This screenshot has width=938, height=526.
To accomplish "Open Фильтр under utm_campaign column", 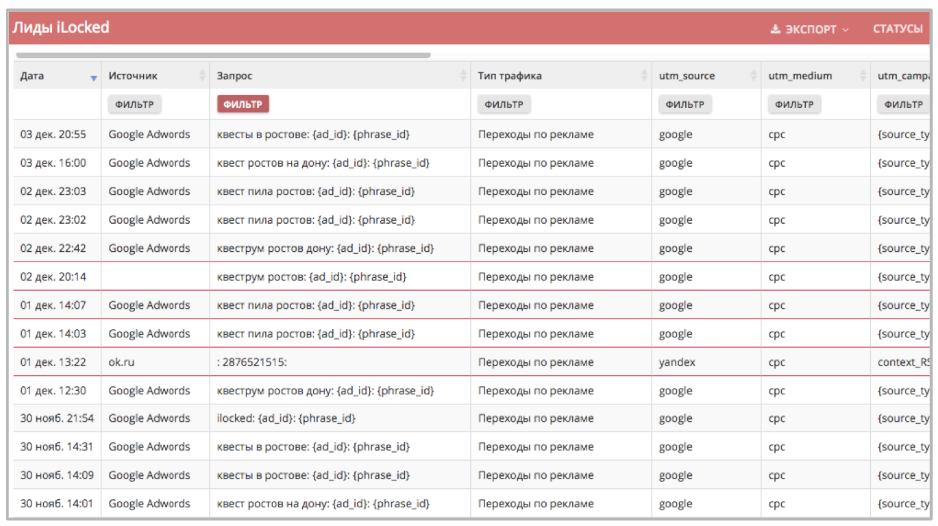I will pos(903,104).
